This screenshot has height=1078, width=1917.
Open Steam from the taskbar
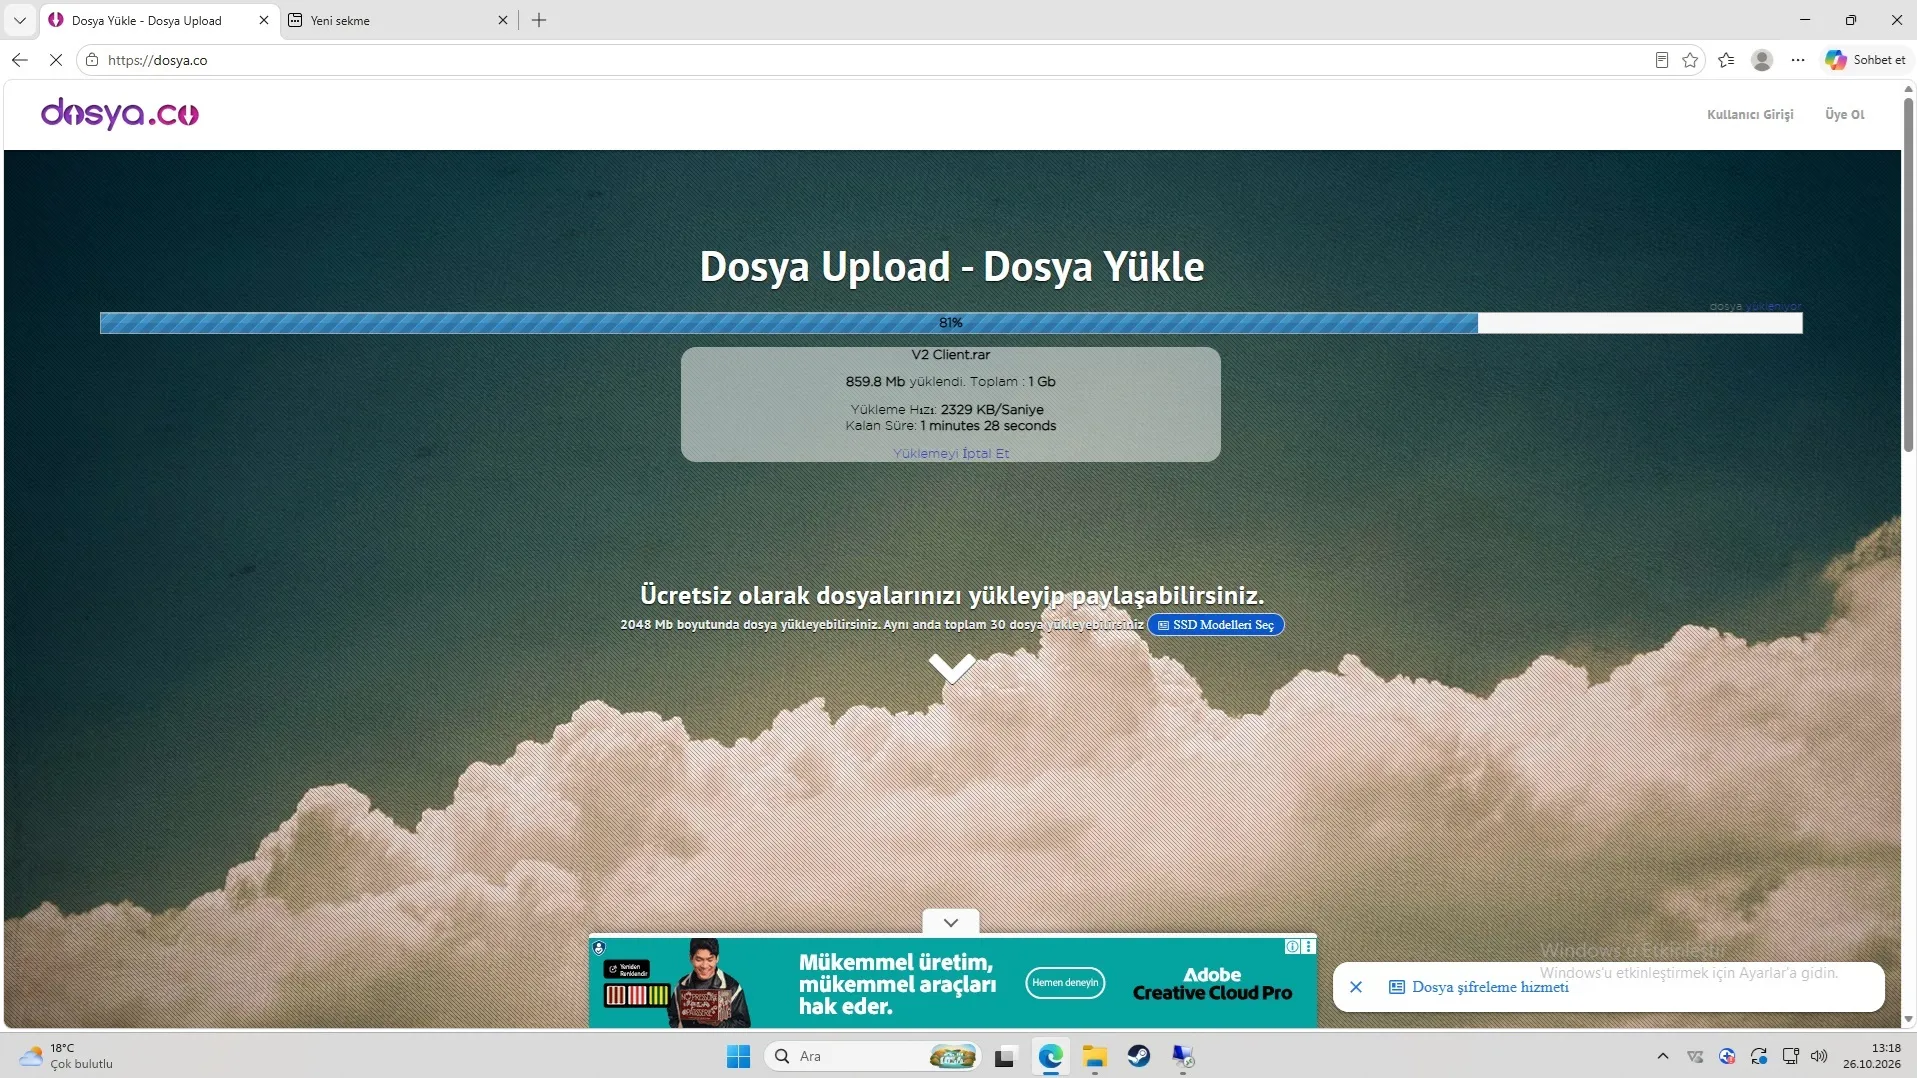click(x=1138, y=1056)
